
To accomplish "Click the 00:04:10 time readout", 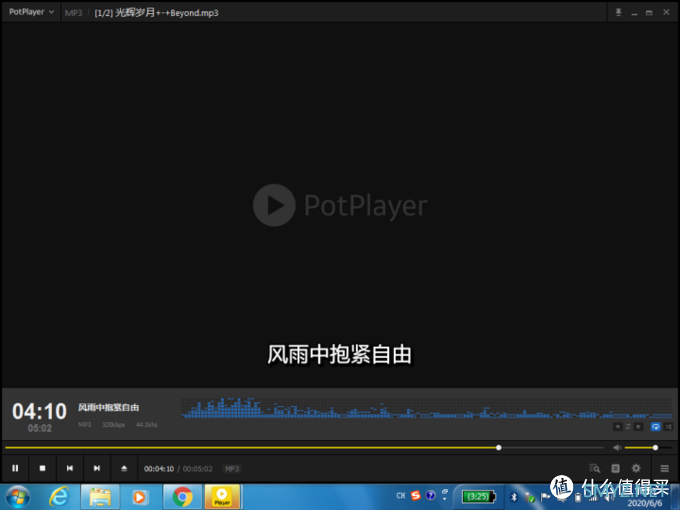I will [x=159, y=469].
